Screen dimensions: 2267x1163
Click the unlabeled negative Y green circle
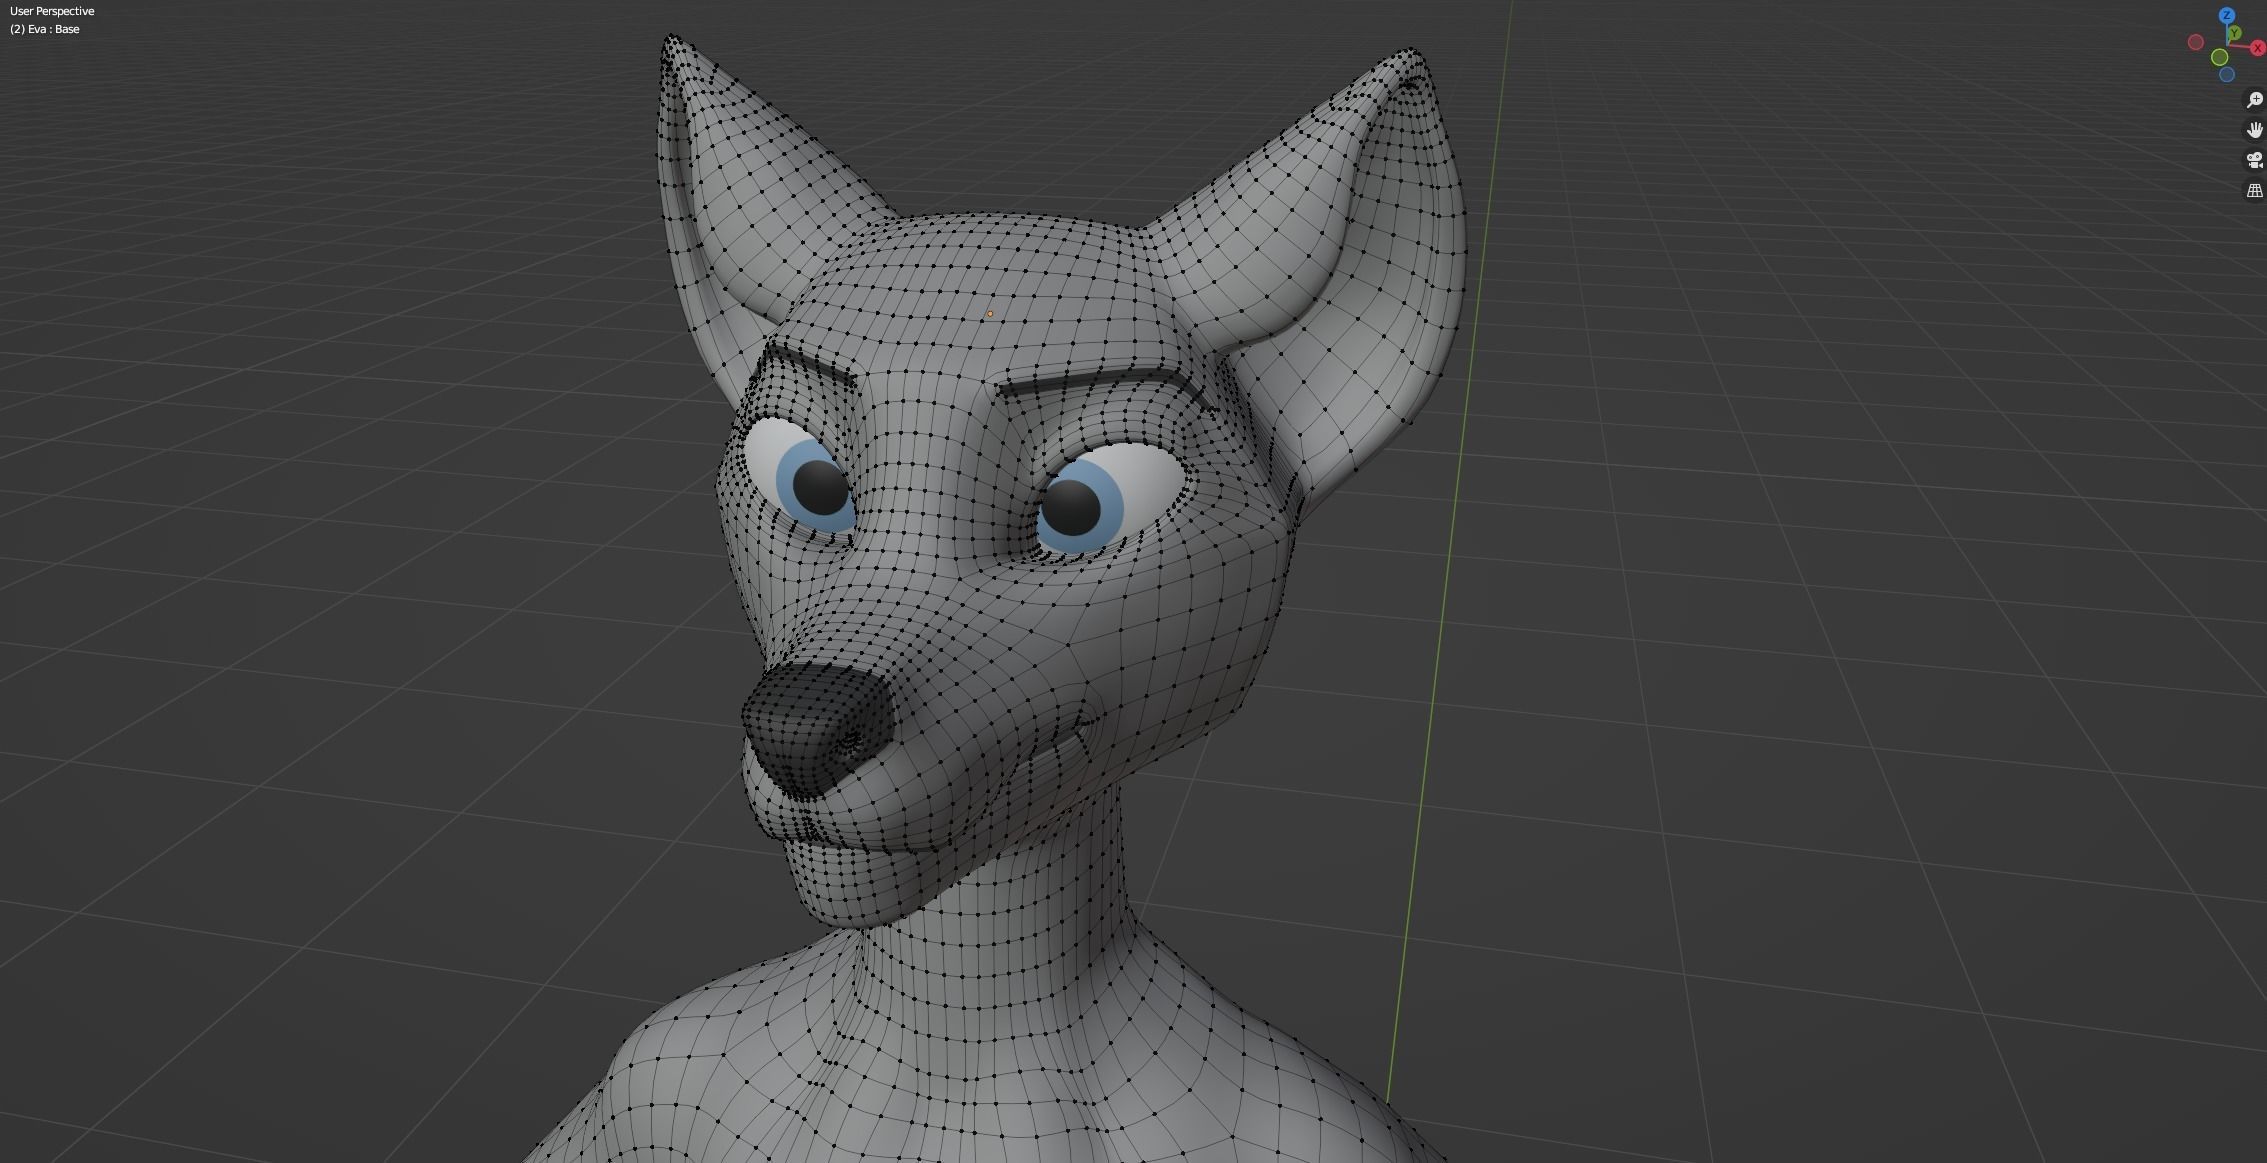coord(2220,57)
